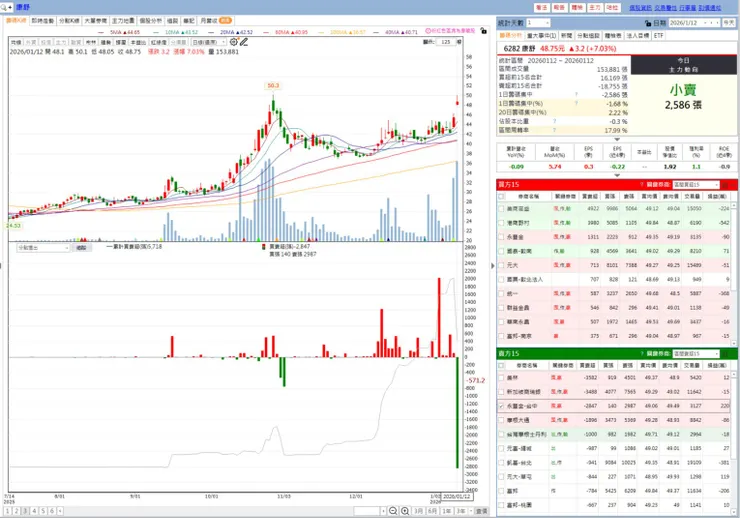
Task: Toggle the lock icon beside 日期
Action: click(648, 23)
